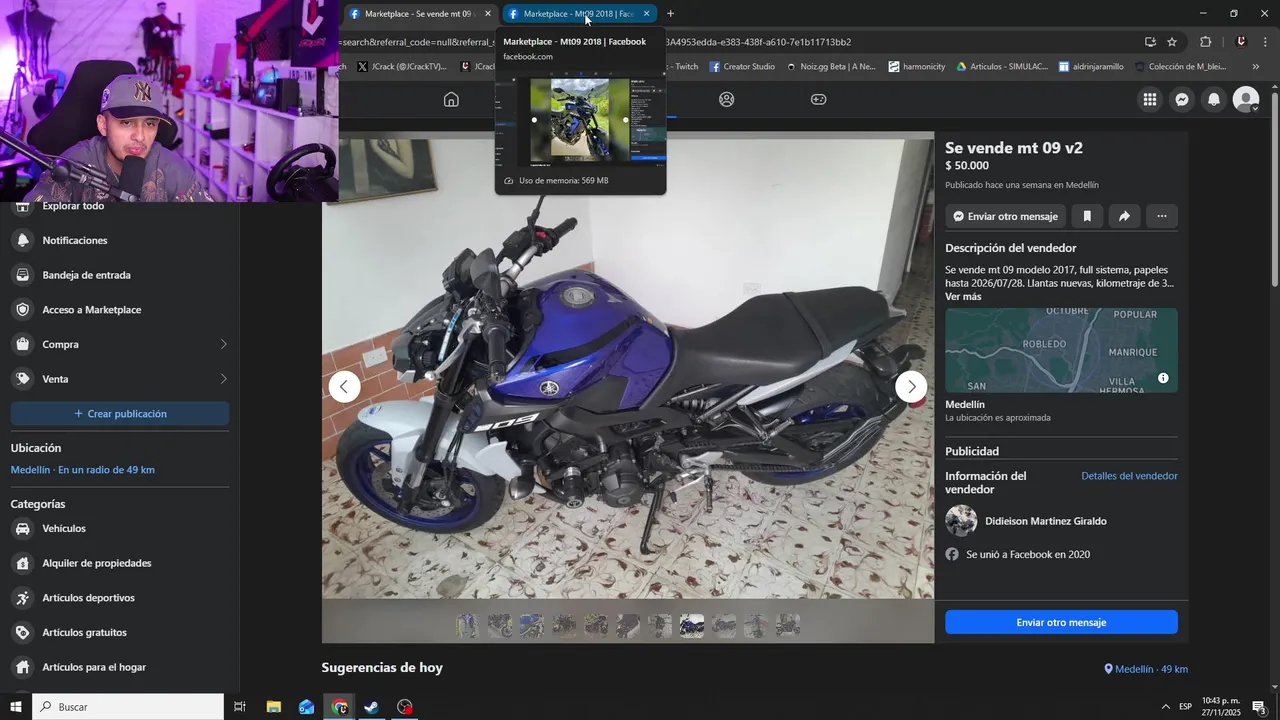Save listing with the bookmark icon
This screenshot has height=720, width=1280.
(x=1087, y=216)
